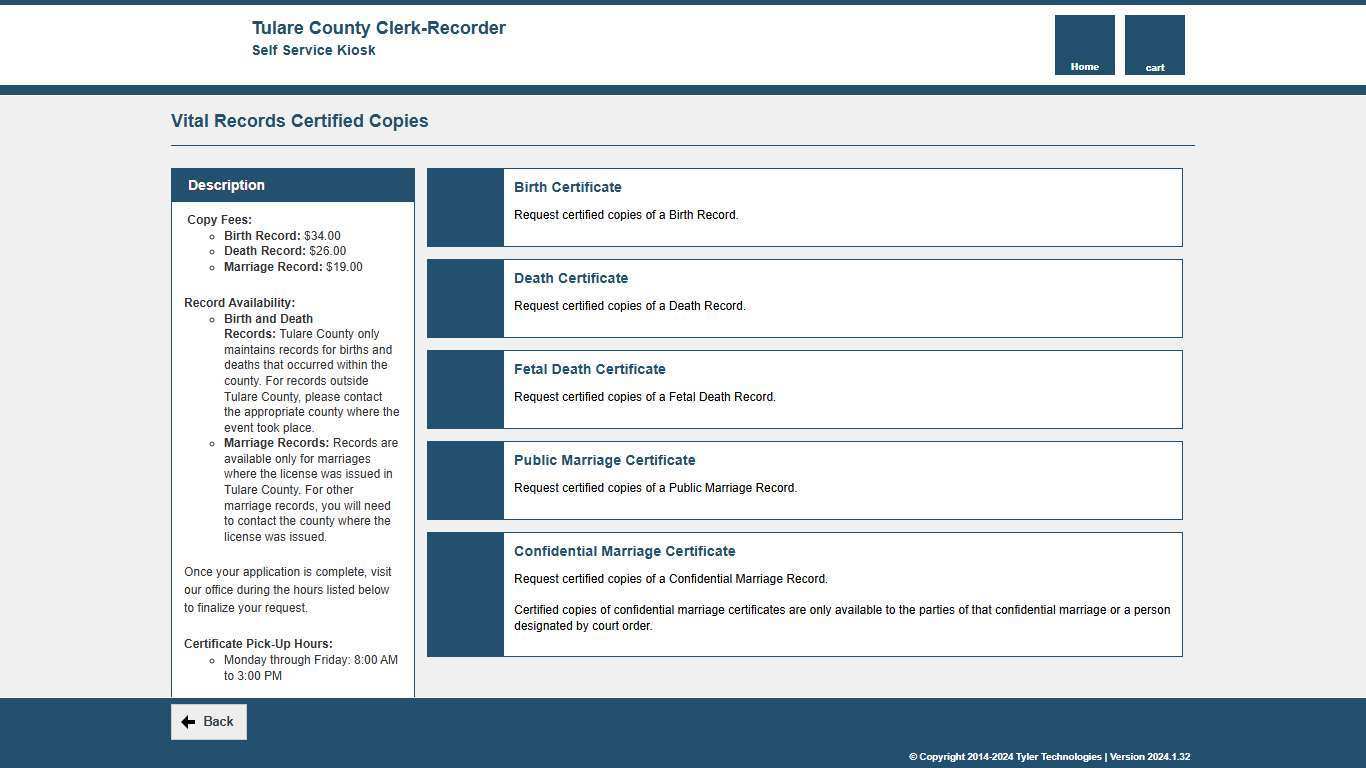The width and height of the screenshot is (1366, 768).
Task: Open the Confidential Marriage Certificate title
Action: click(624, 551)
